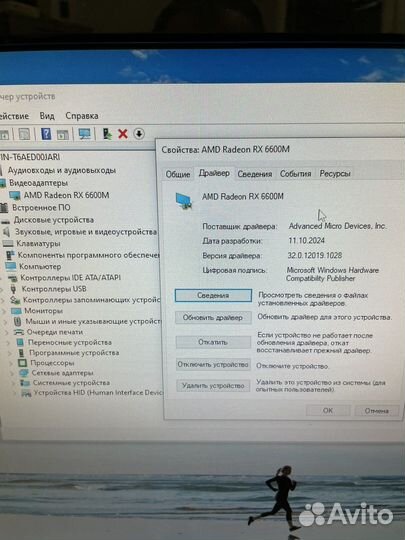
Task: Select Аудиовходы и аудиовыходы category
Action: (62, 170)
